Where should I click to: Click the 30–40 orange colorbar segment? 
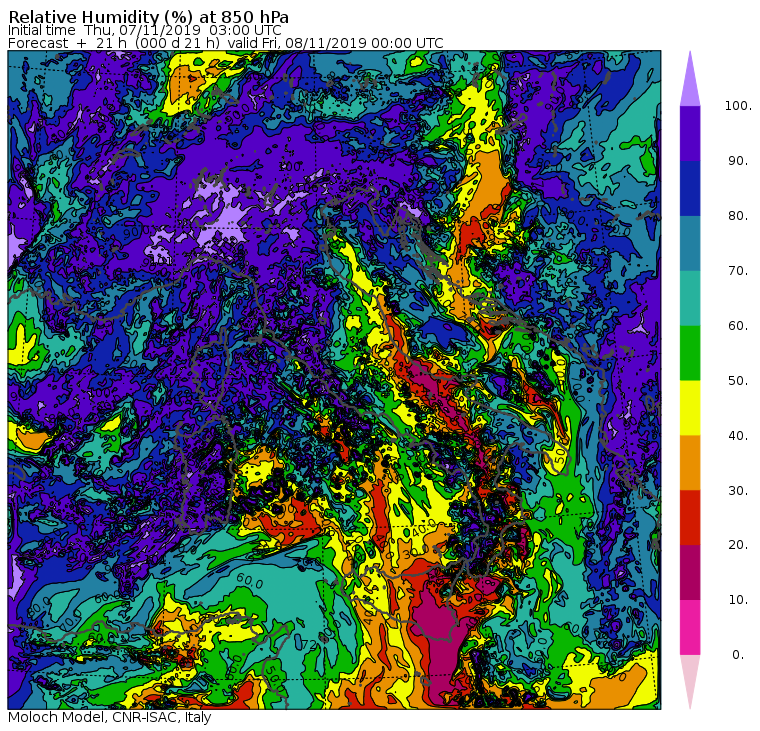[690, 462]
